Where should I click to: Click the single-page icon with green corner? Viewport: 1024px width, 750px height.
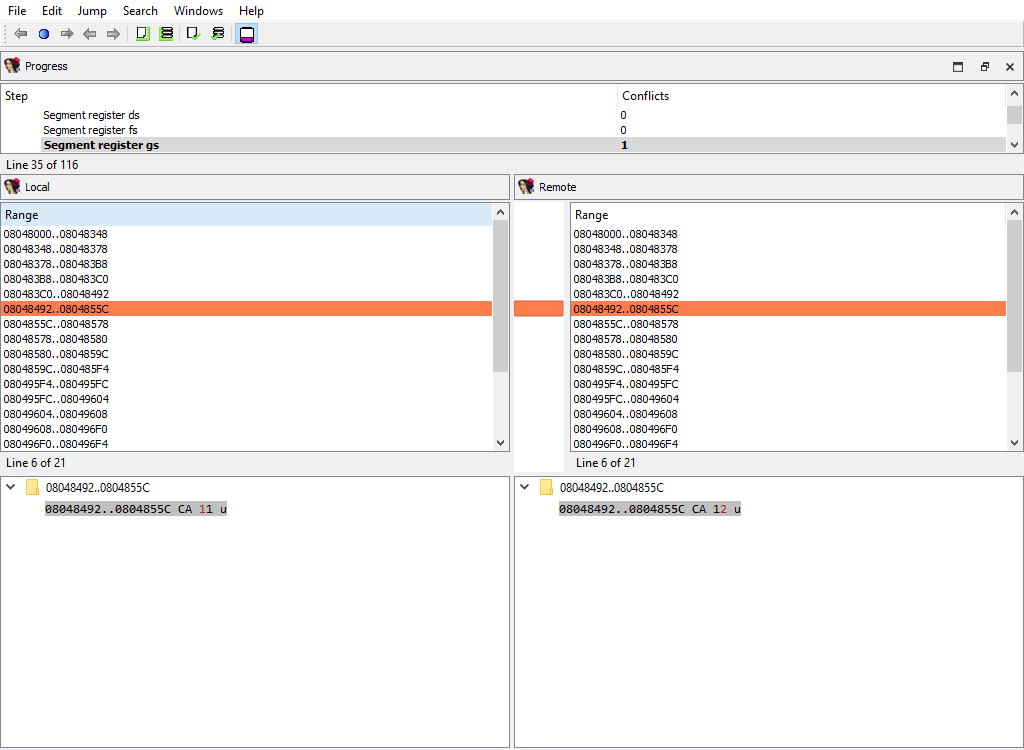(142, 34)
